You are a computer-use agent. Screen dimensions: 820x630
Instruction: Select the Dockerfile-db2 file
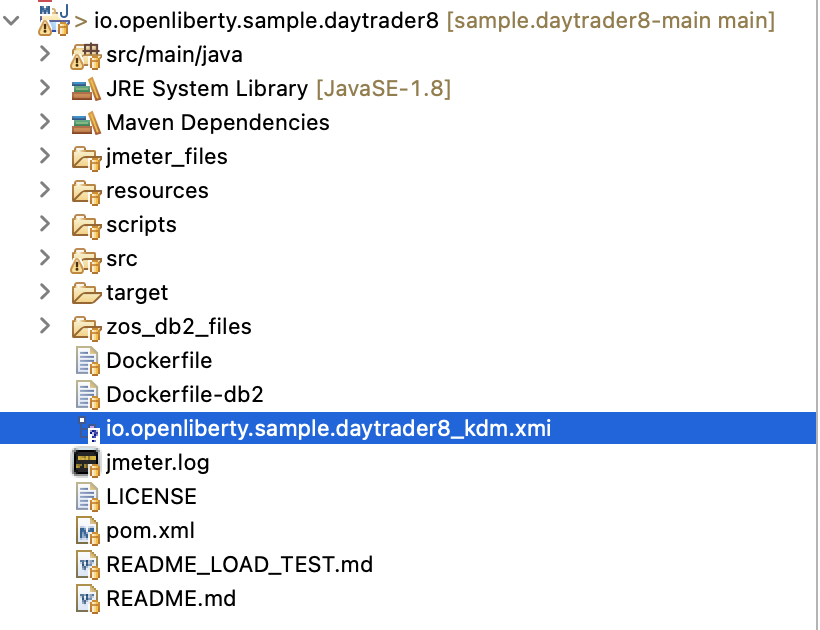[x=184, y=395]
